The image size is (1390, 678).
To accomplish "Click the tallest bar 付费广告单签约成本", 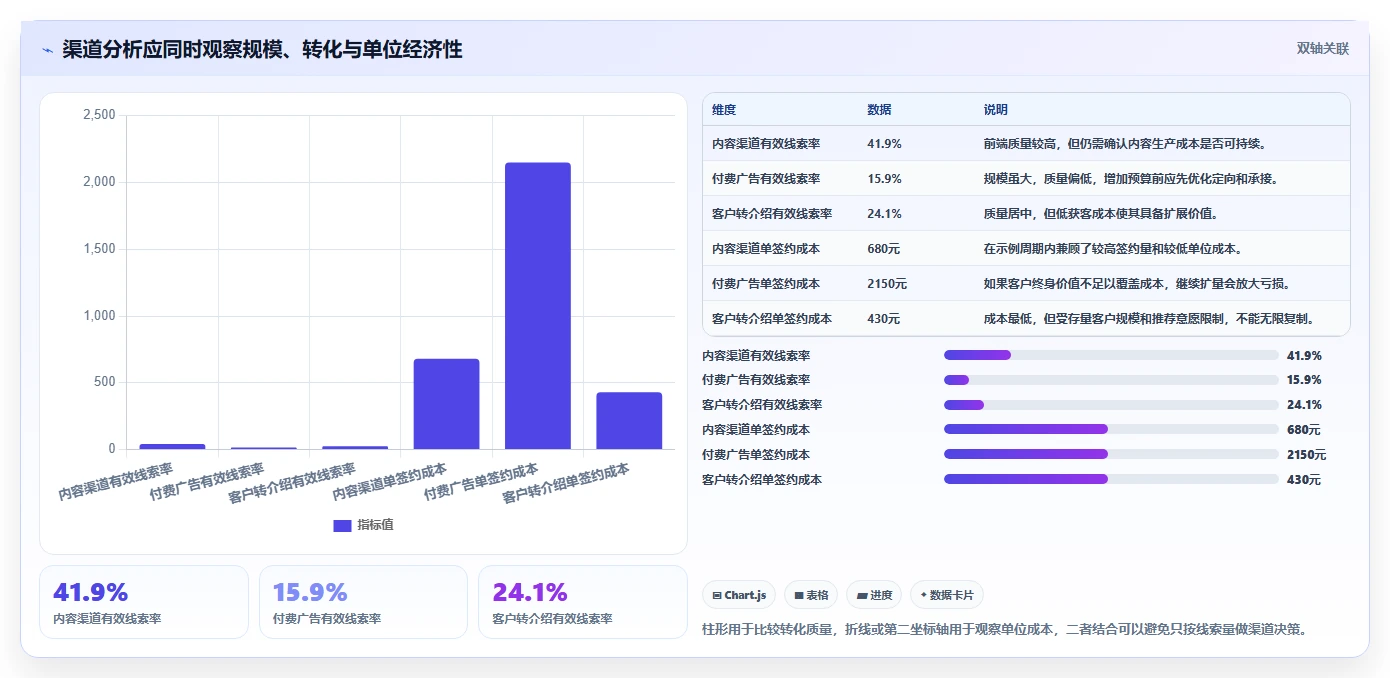I will pyautogui.click(x=538, y=306).
